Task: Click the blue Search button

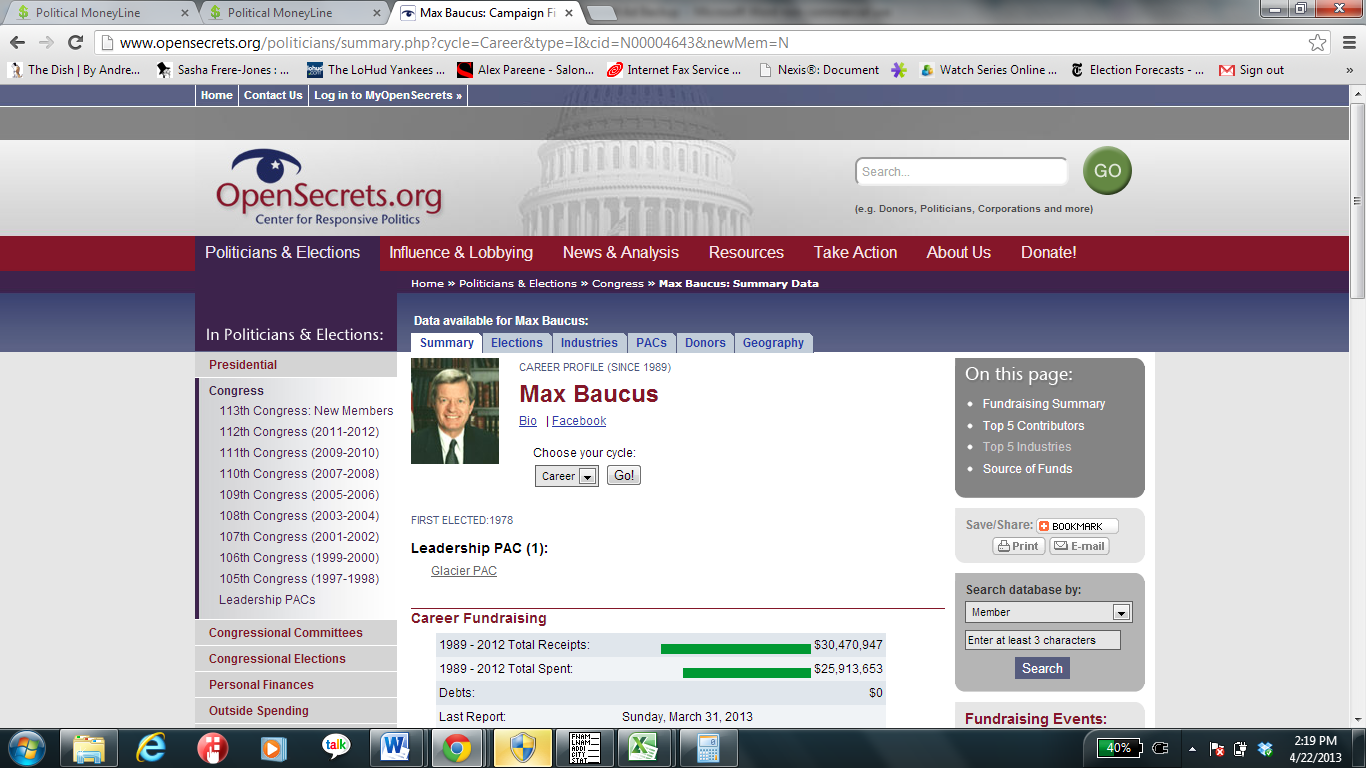Action: pos(1042,668)
